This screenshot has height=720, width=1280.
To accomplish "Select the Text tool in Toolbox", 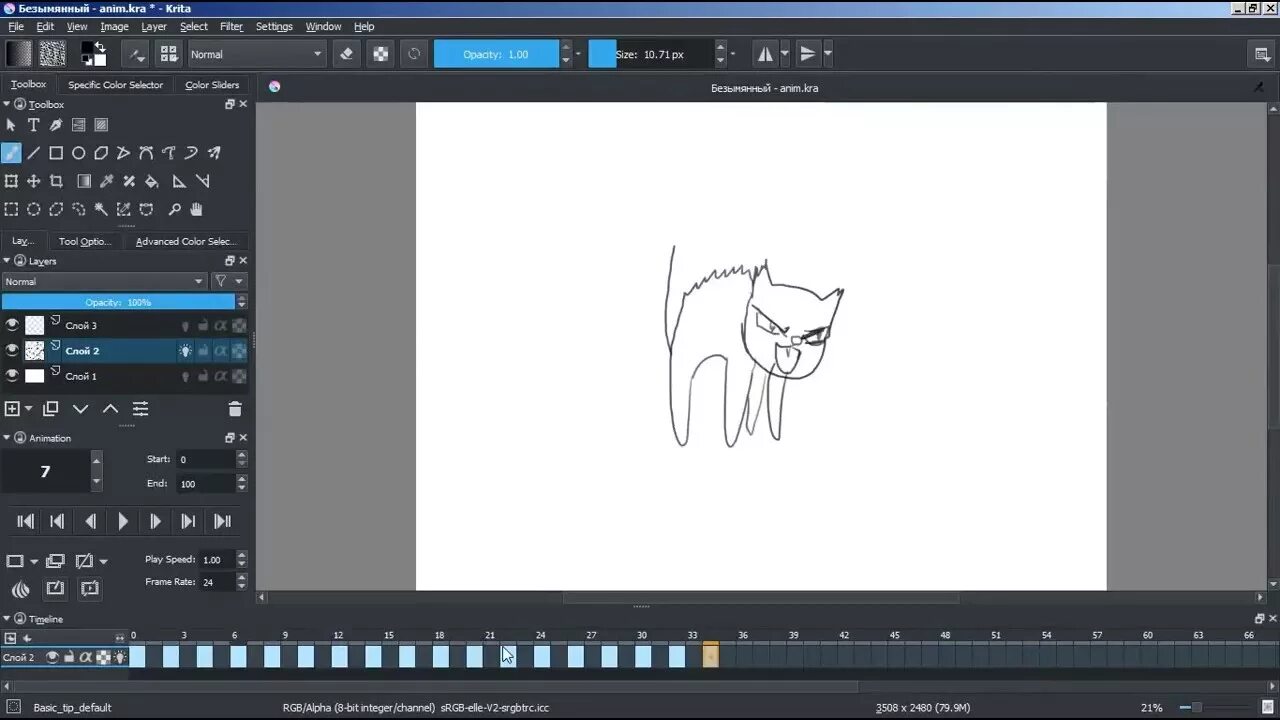I will point(33,125).
